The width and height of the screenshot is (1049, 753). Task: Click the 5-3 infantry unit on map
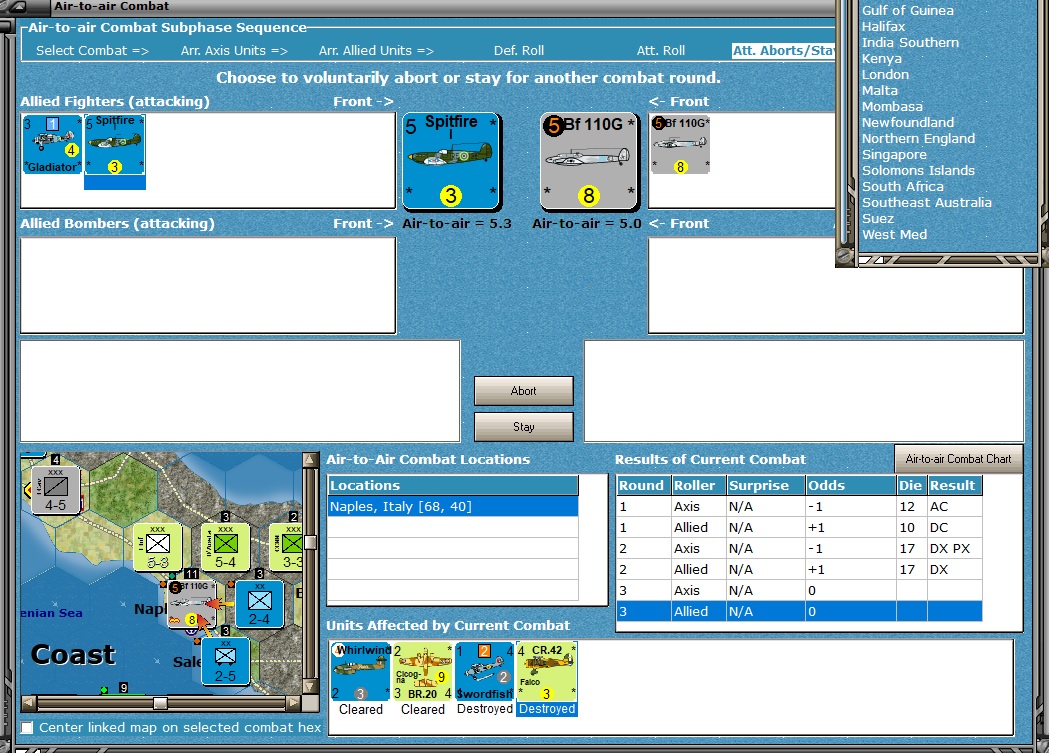point(158,548)
